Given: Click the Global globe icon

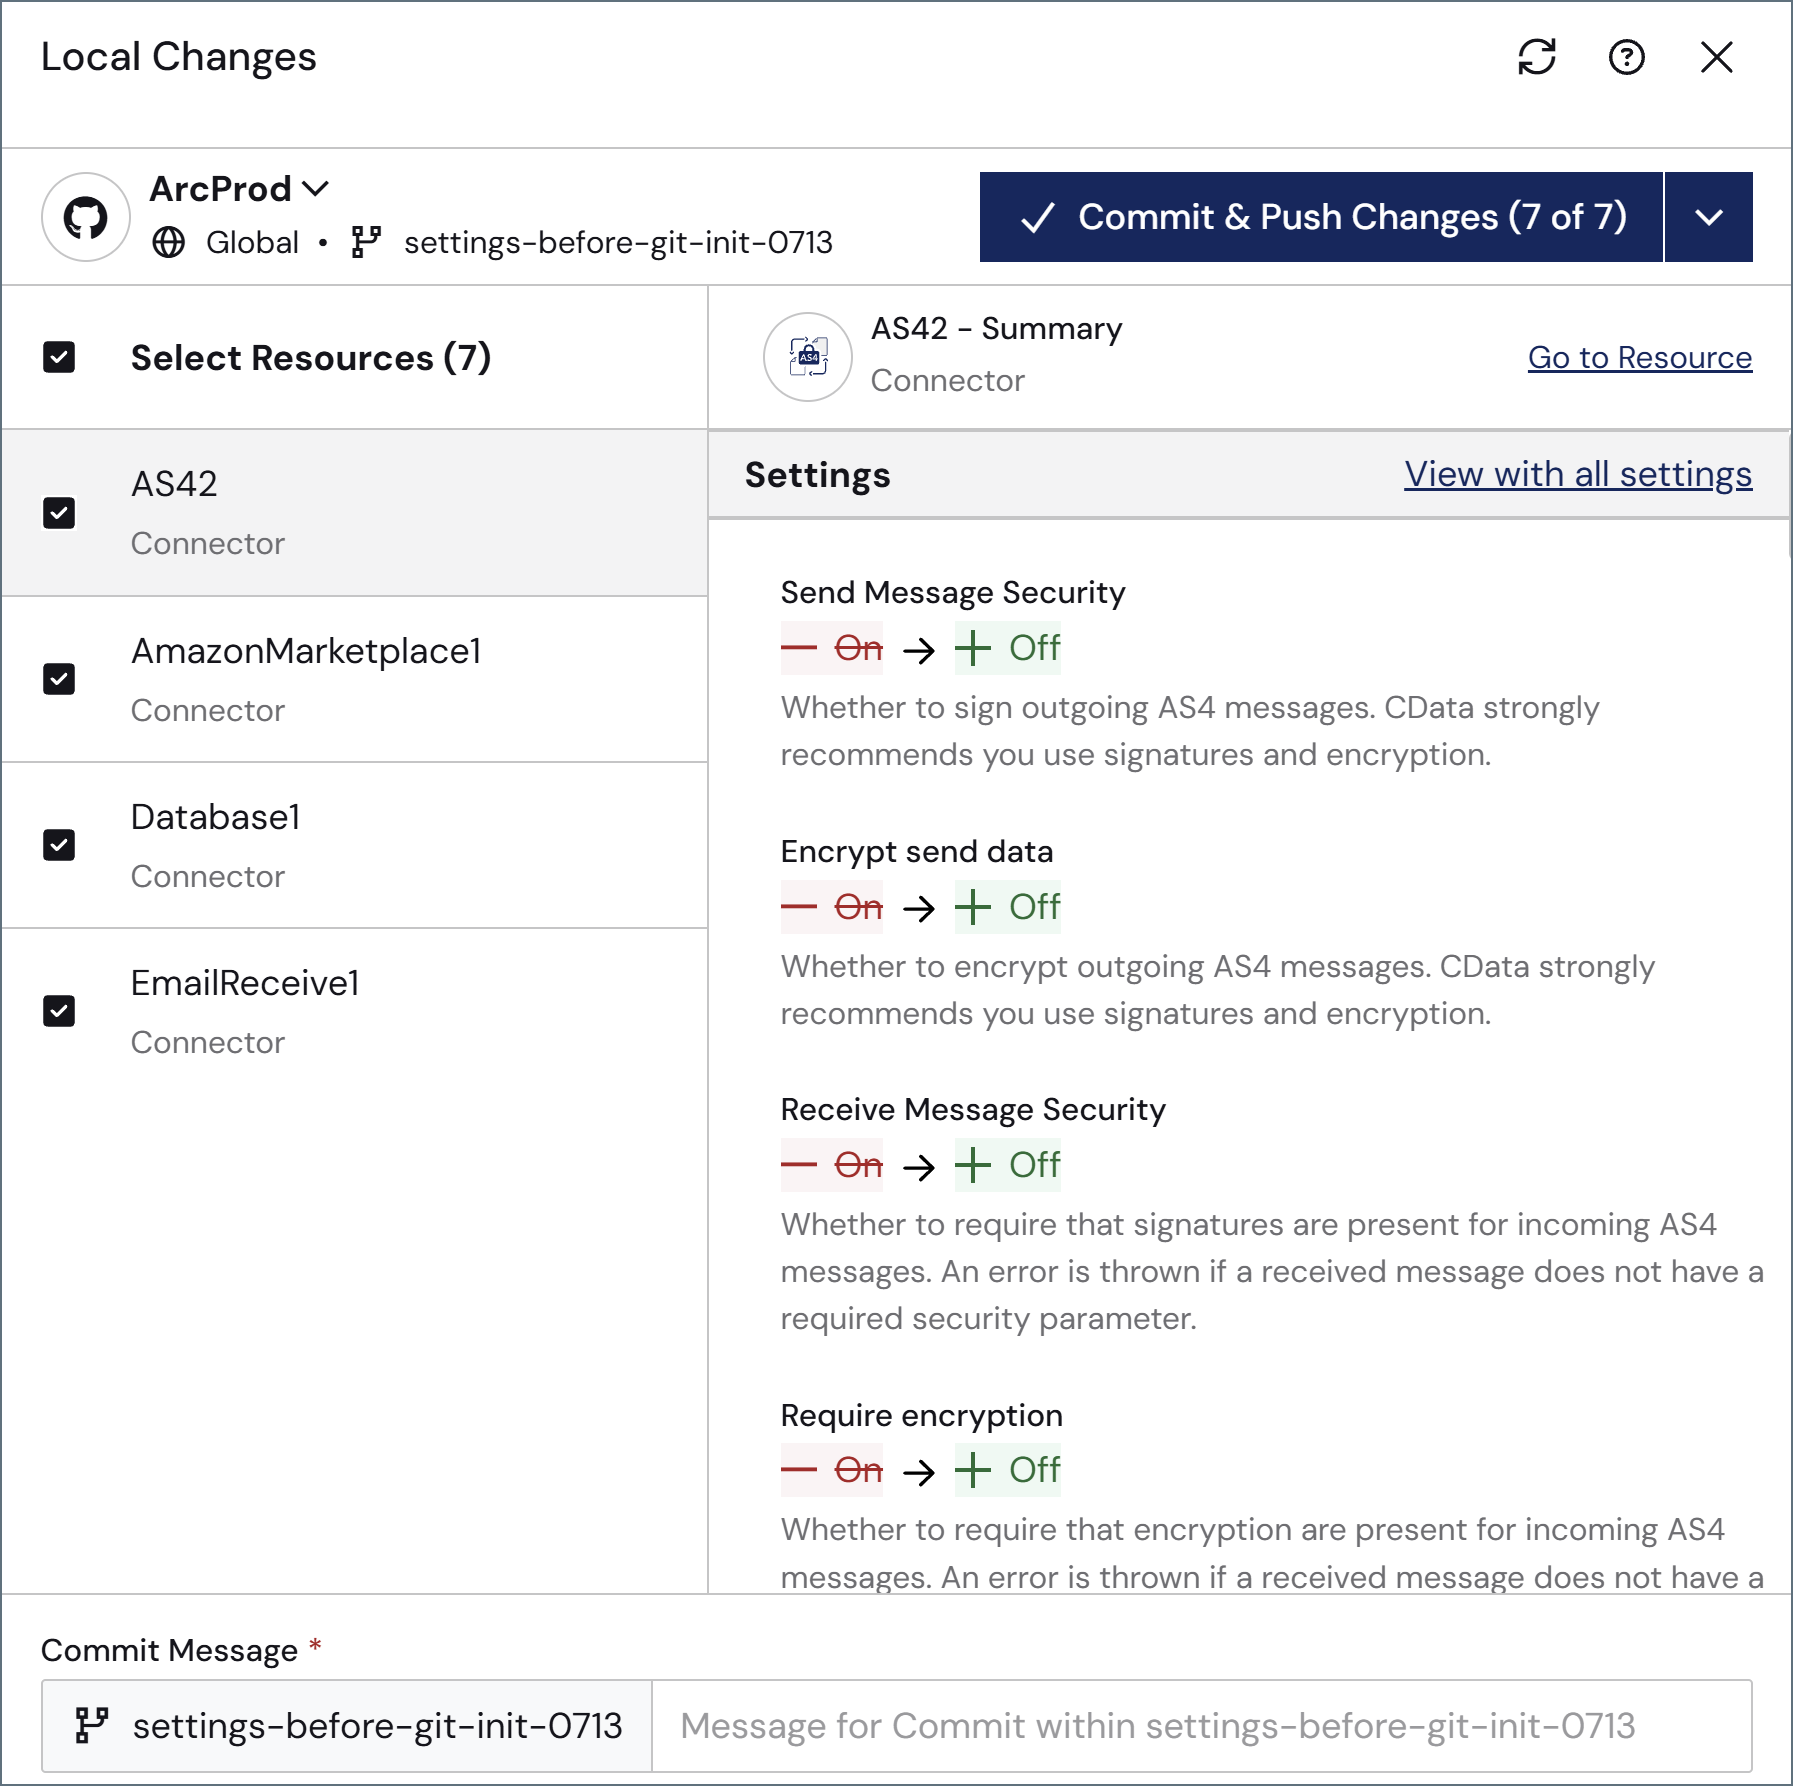Looking at the screenshot, I should click(169, 242).
